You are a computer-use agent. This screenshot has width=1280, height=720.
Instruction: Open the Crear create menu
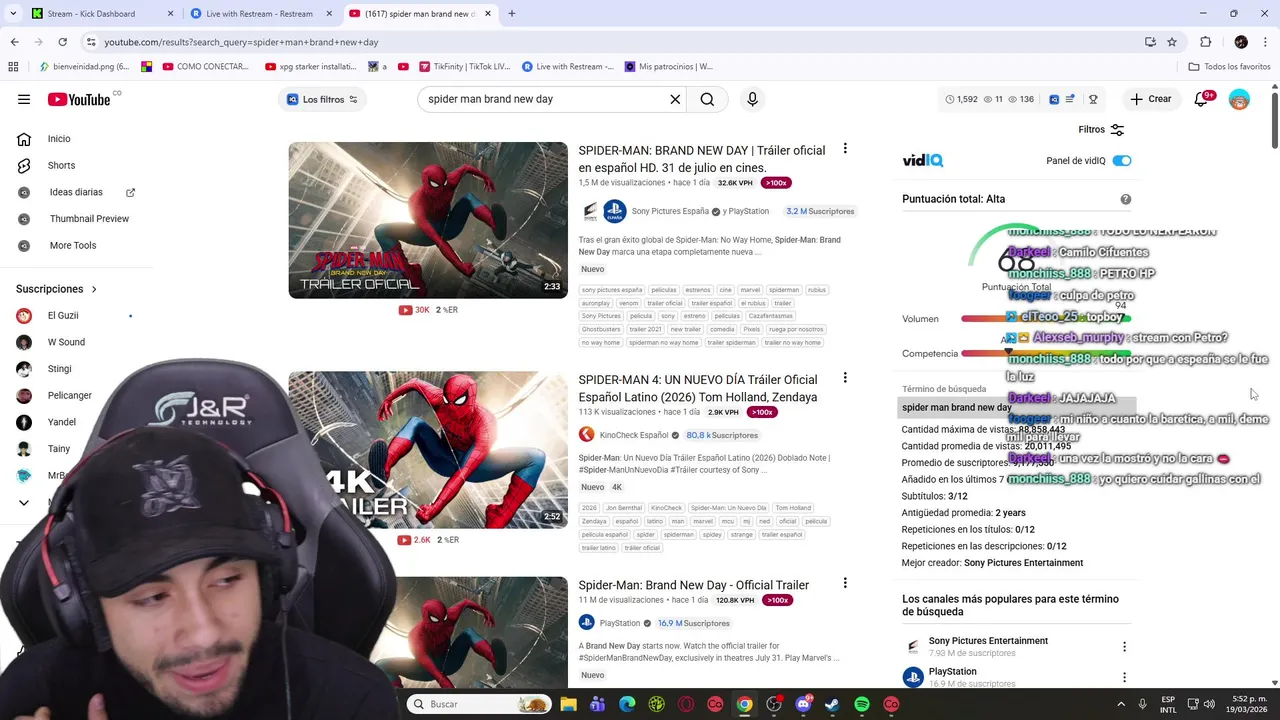point(1150,99)
